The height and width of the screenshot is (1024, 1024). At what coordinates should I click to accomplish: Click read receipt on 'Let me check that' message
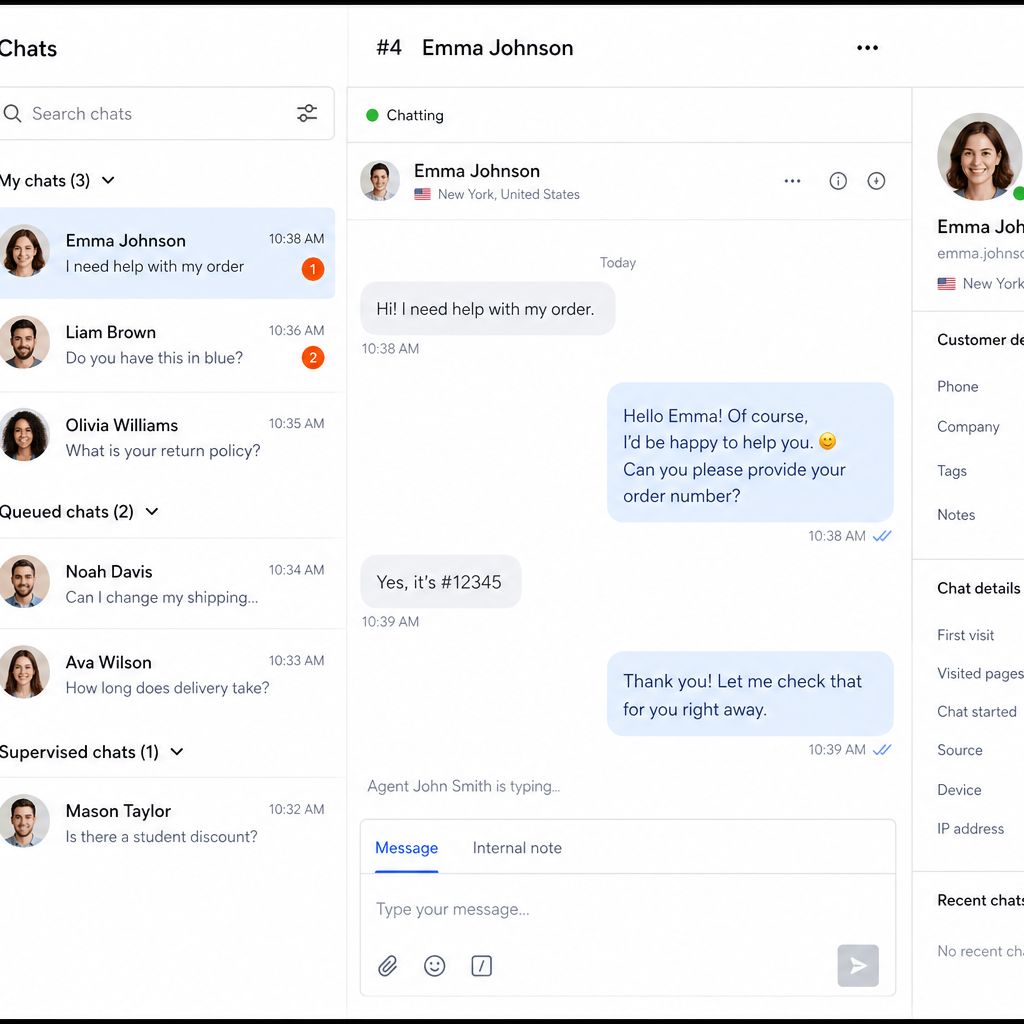[x=882, y=750]
